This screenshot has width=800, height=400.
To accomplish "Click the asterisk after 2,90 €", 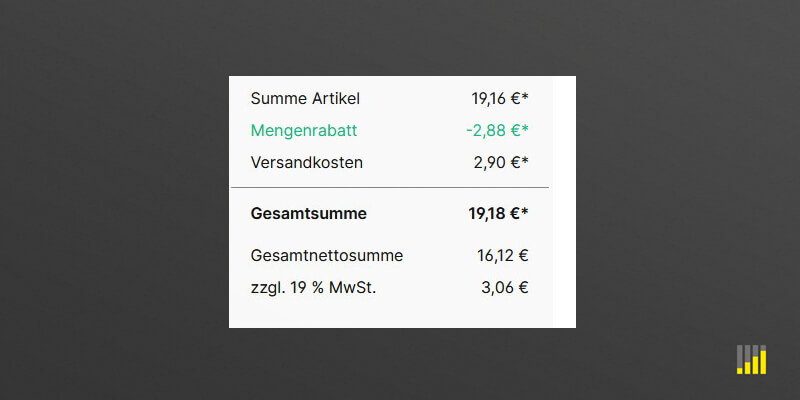I will pos(525,160).
